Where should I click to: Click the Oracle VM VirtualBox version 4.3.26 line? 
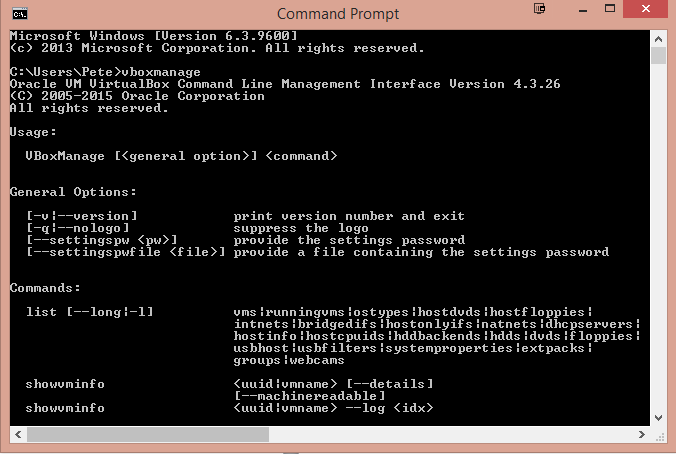point(285,84)
